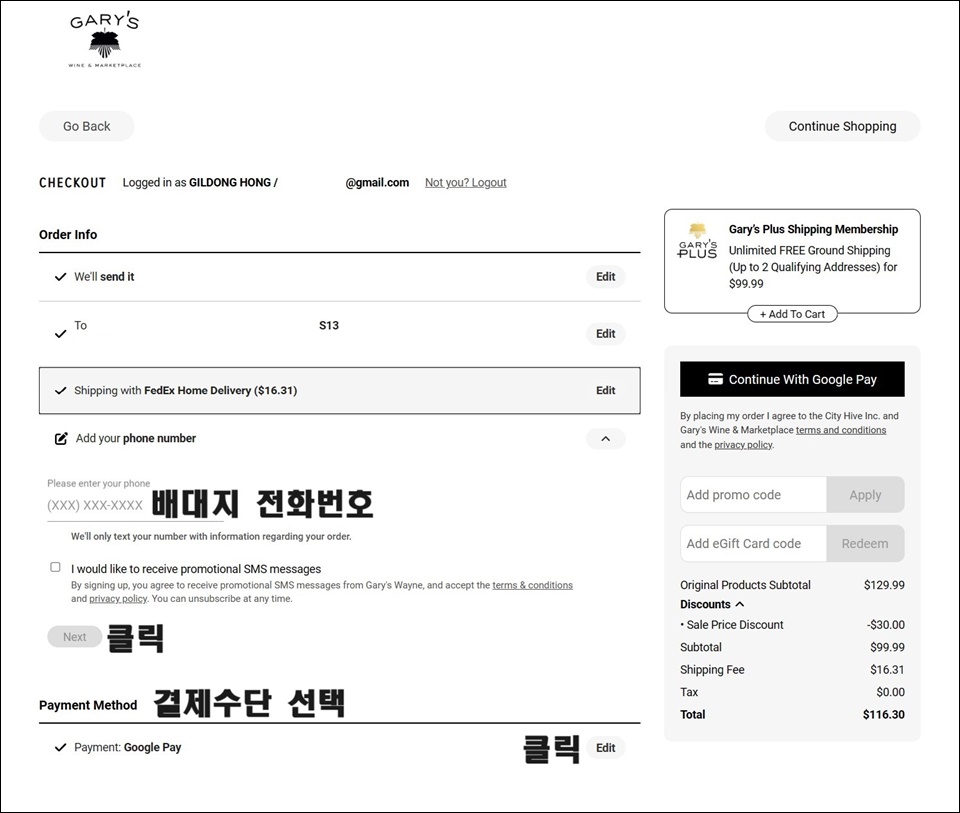Click the Gary's Wine & Marketplace logo

pos(105,40)
